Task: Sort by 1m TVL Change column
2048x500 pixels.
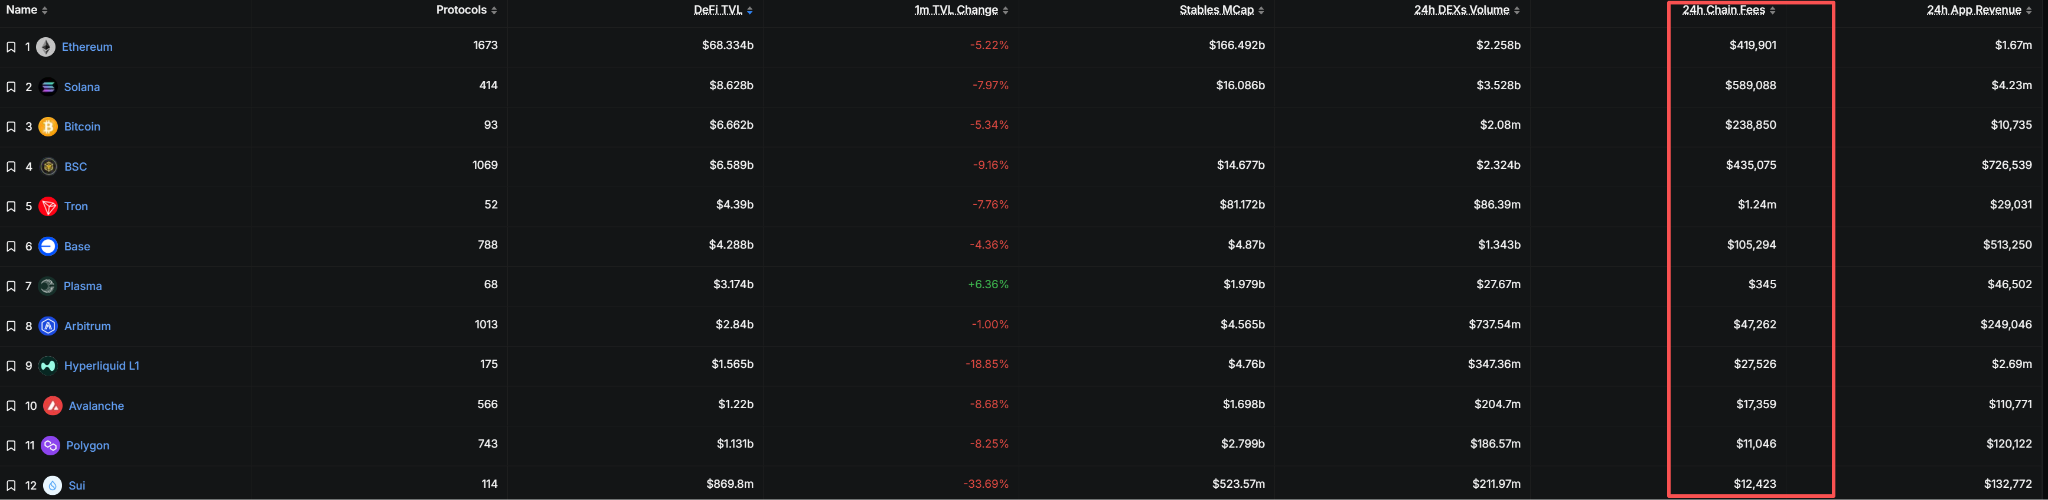Action: (956, 10)
